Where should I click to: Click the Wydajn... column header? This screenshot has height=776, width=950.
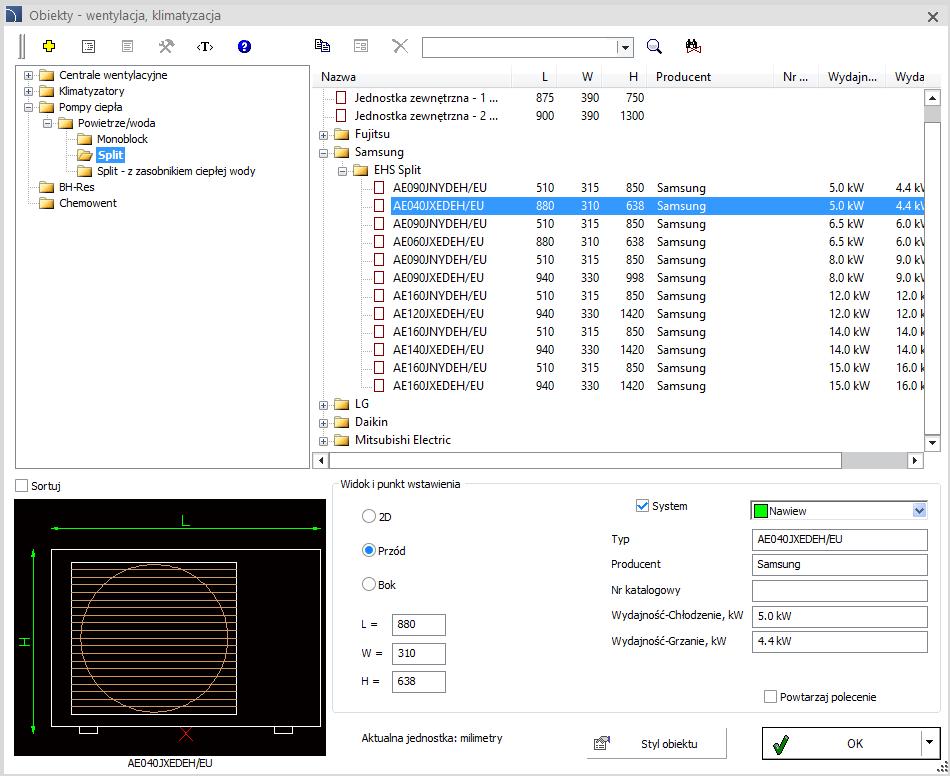852,77
